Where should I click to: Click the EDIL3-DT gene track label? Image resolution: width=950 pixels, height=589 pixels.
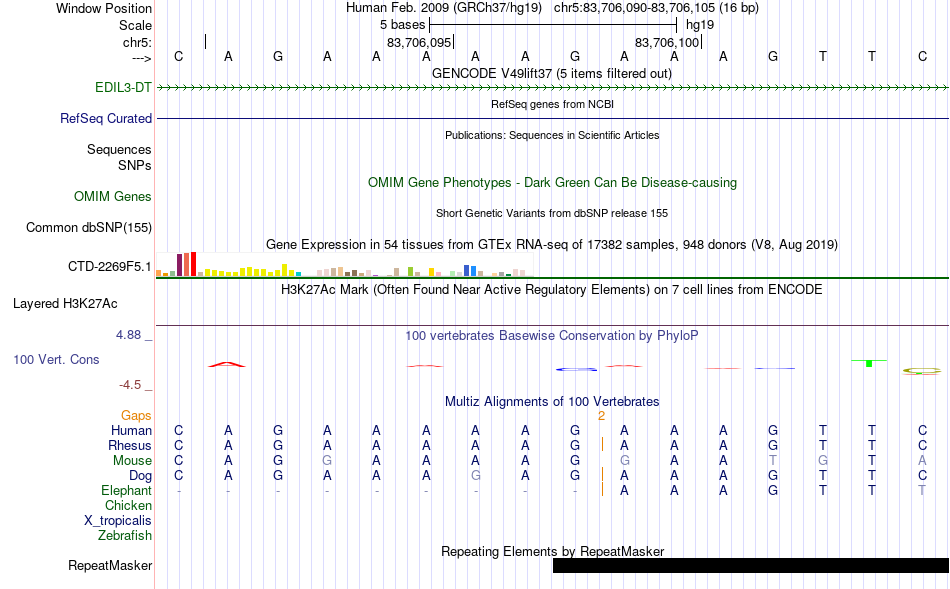(123, 87)
